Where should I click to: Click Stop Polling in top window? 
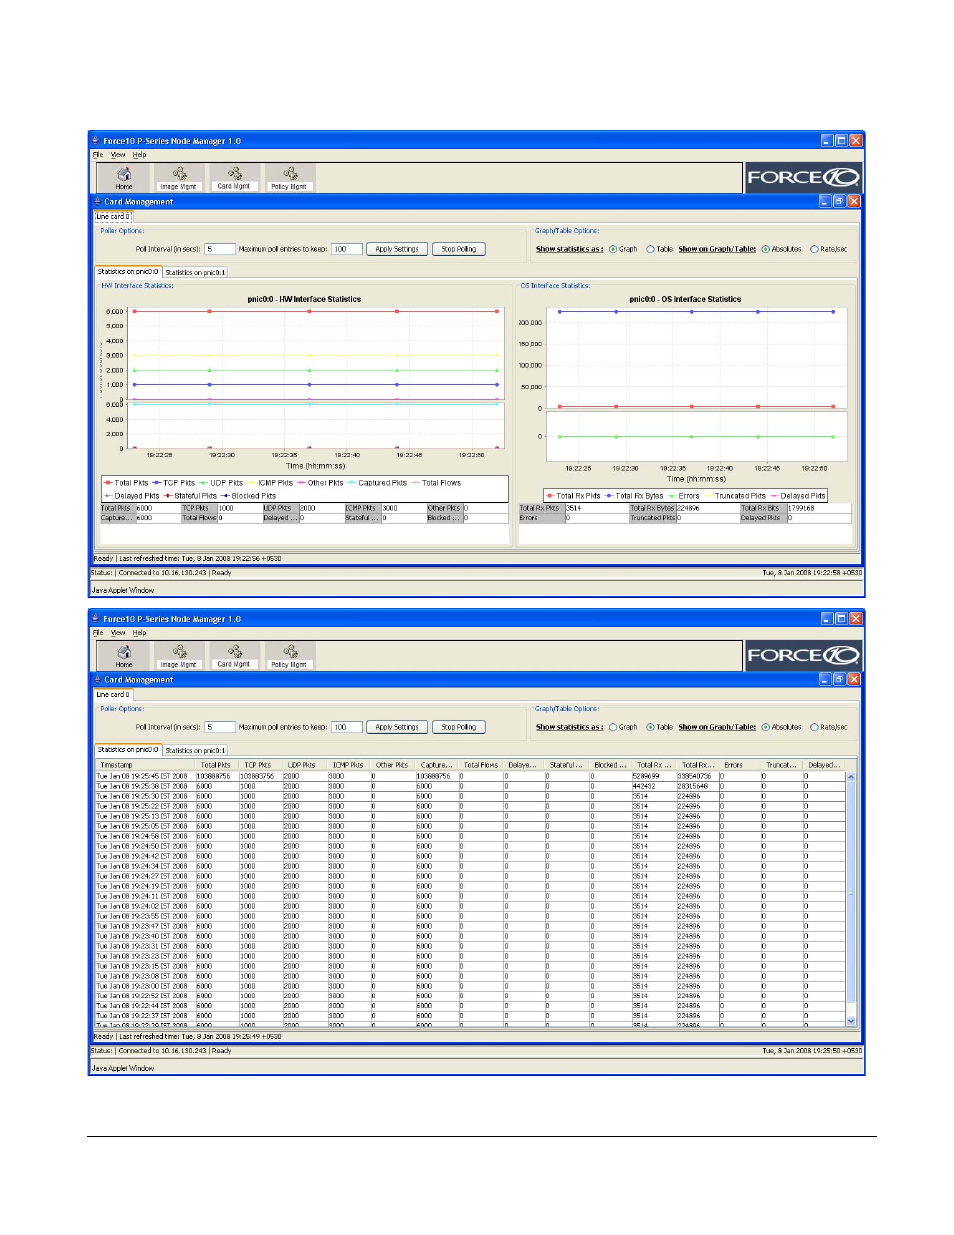[459, 249]
